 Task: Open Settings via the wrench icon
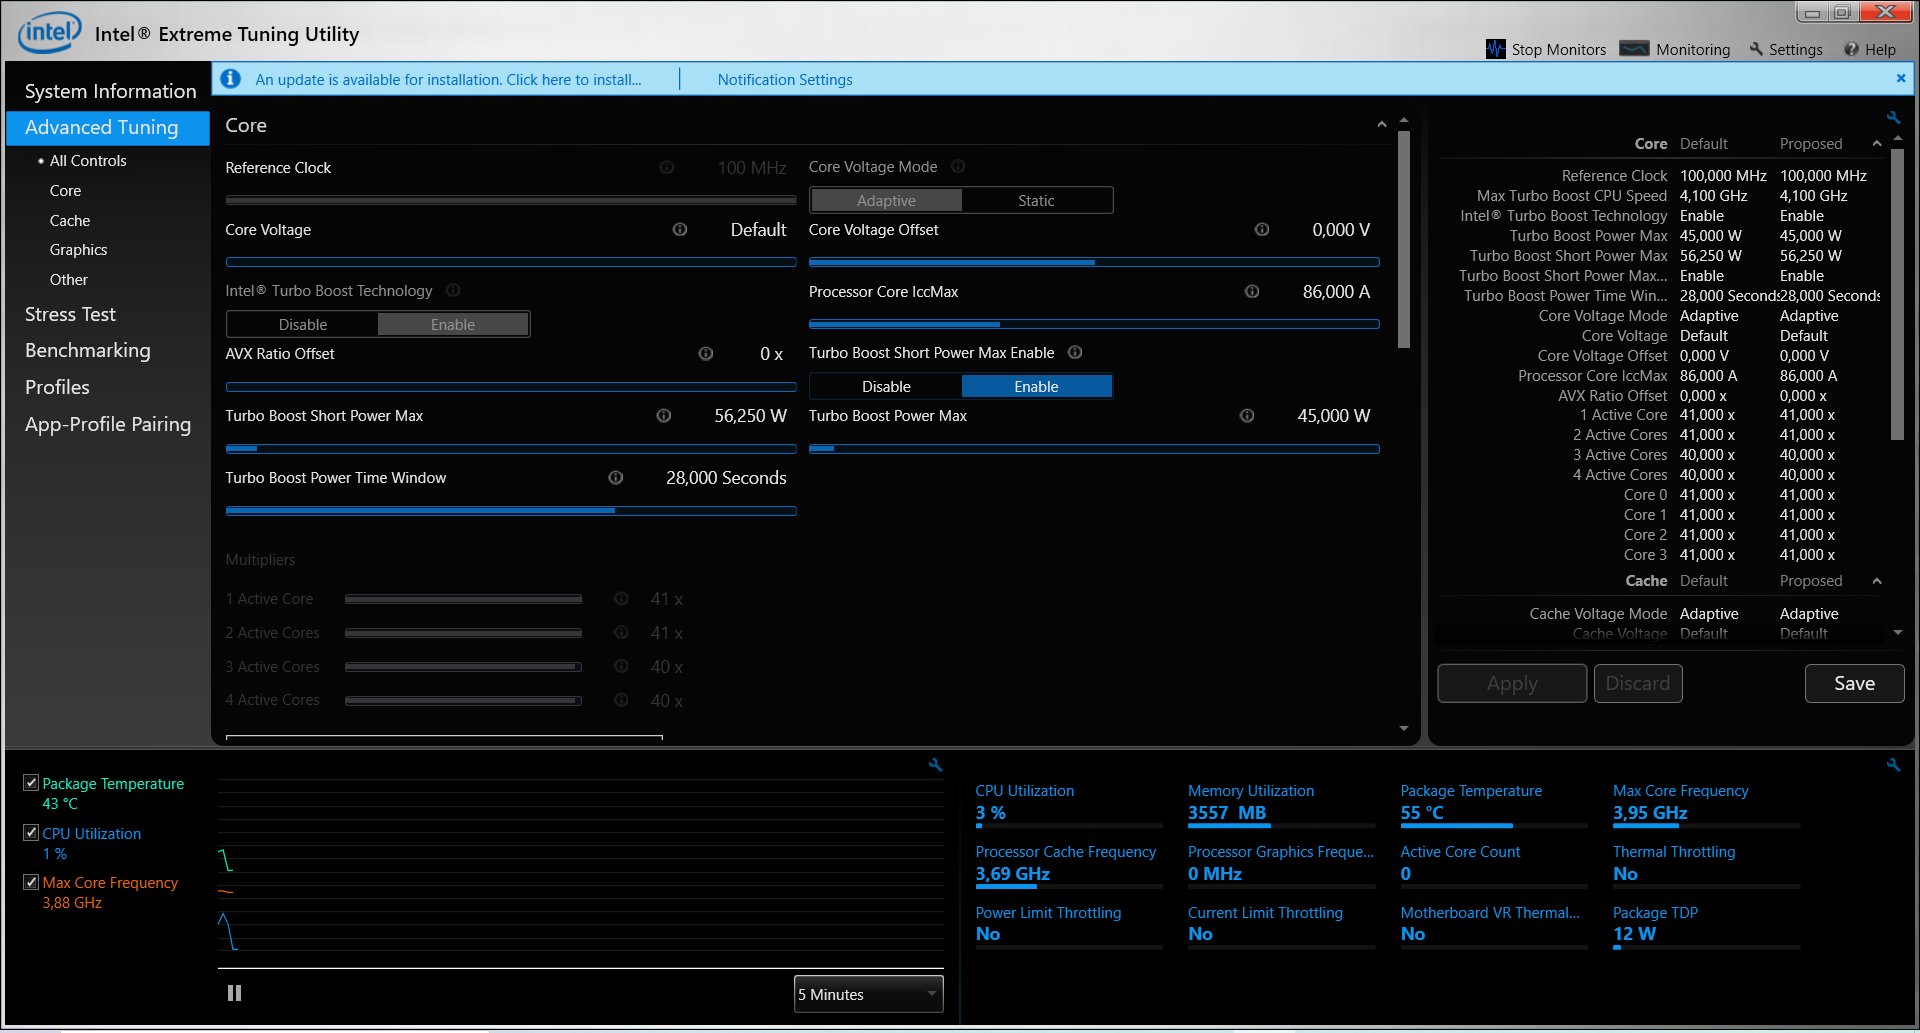1756,49
